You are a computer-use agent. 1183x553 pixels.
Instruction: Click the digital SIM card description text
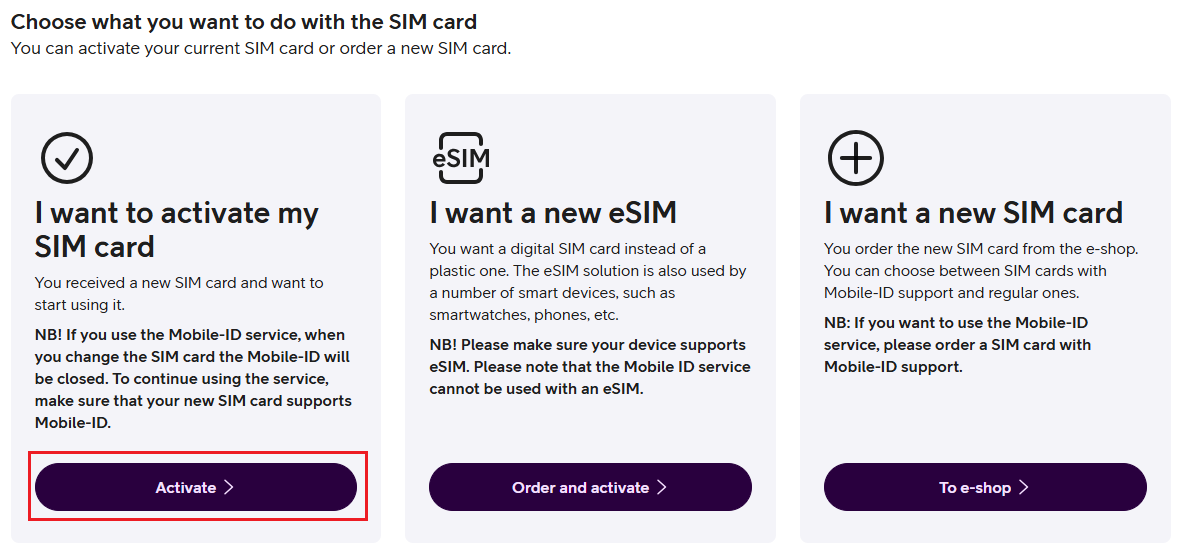588,281
